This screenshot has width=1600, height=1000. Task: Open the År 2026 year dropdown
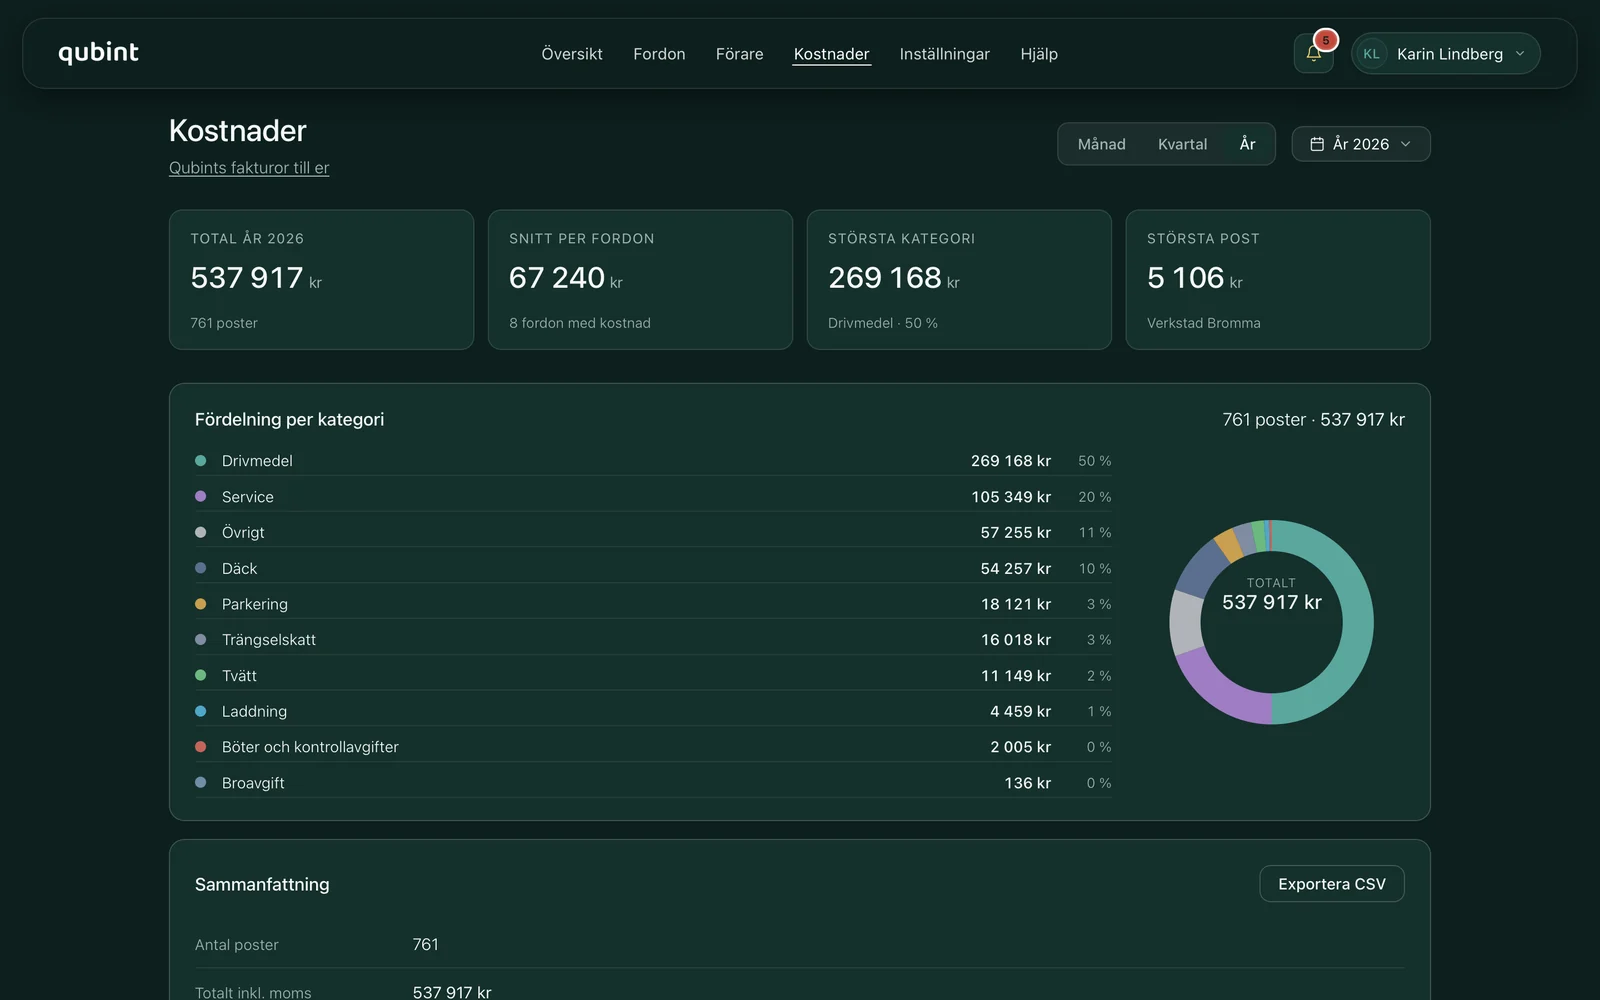tap(1360, 144)
